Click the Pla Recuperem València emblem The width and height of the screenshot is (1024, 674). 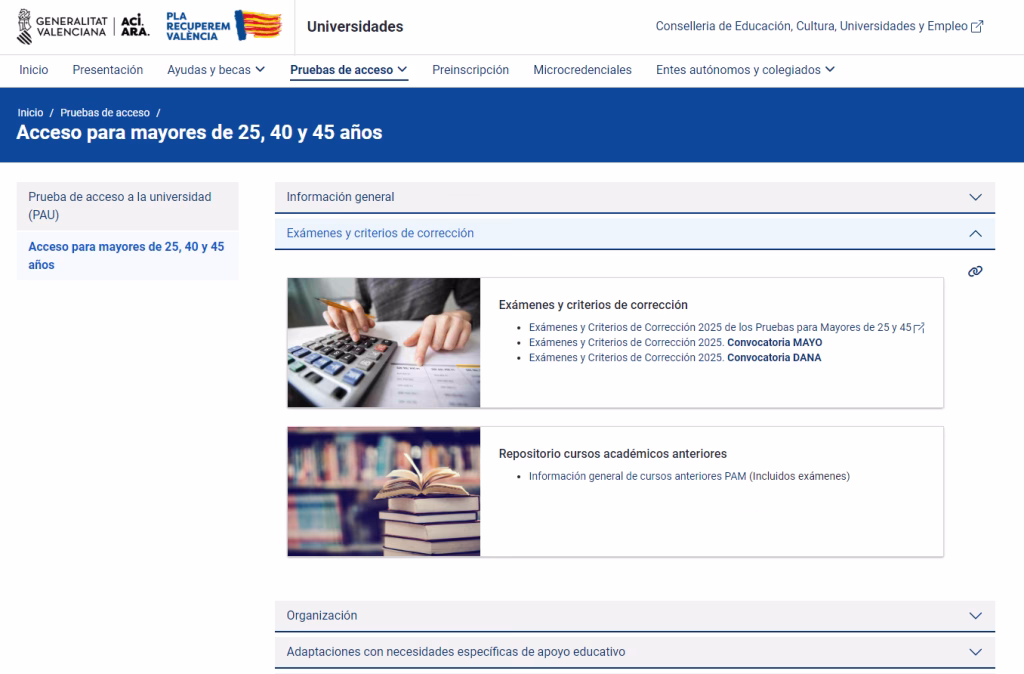tap(222, 24)
